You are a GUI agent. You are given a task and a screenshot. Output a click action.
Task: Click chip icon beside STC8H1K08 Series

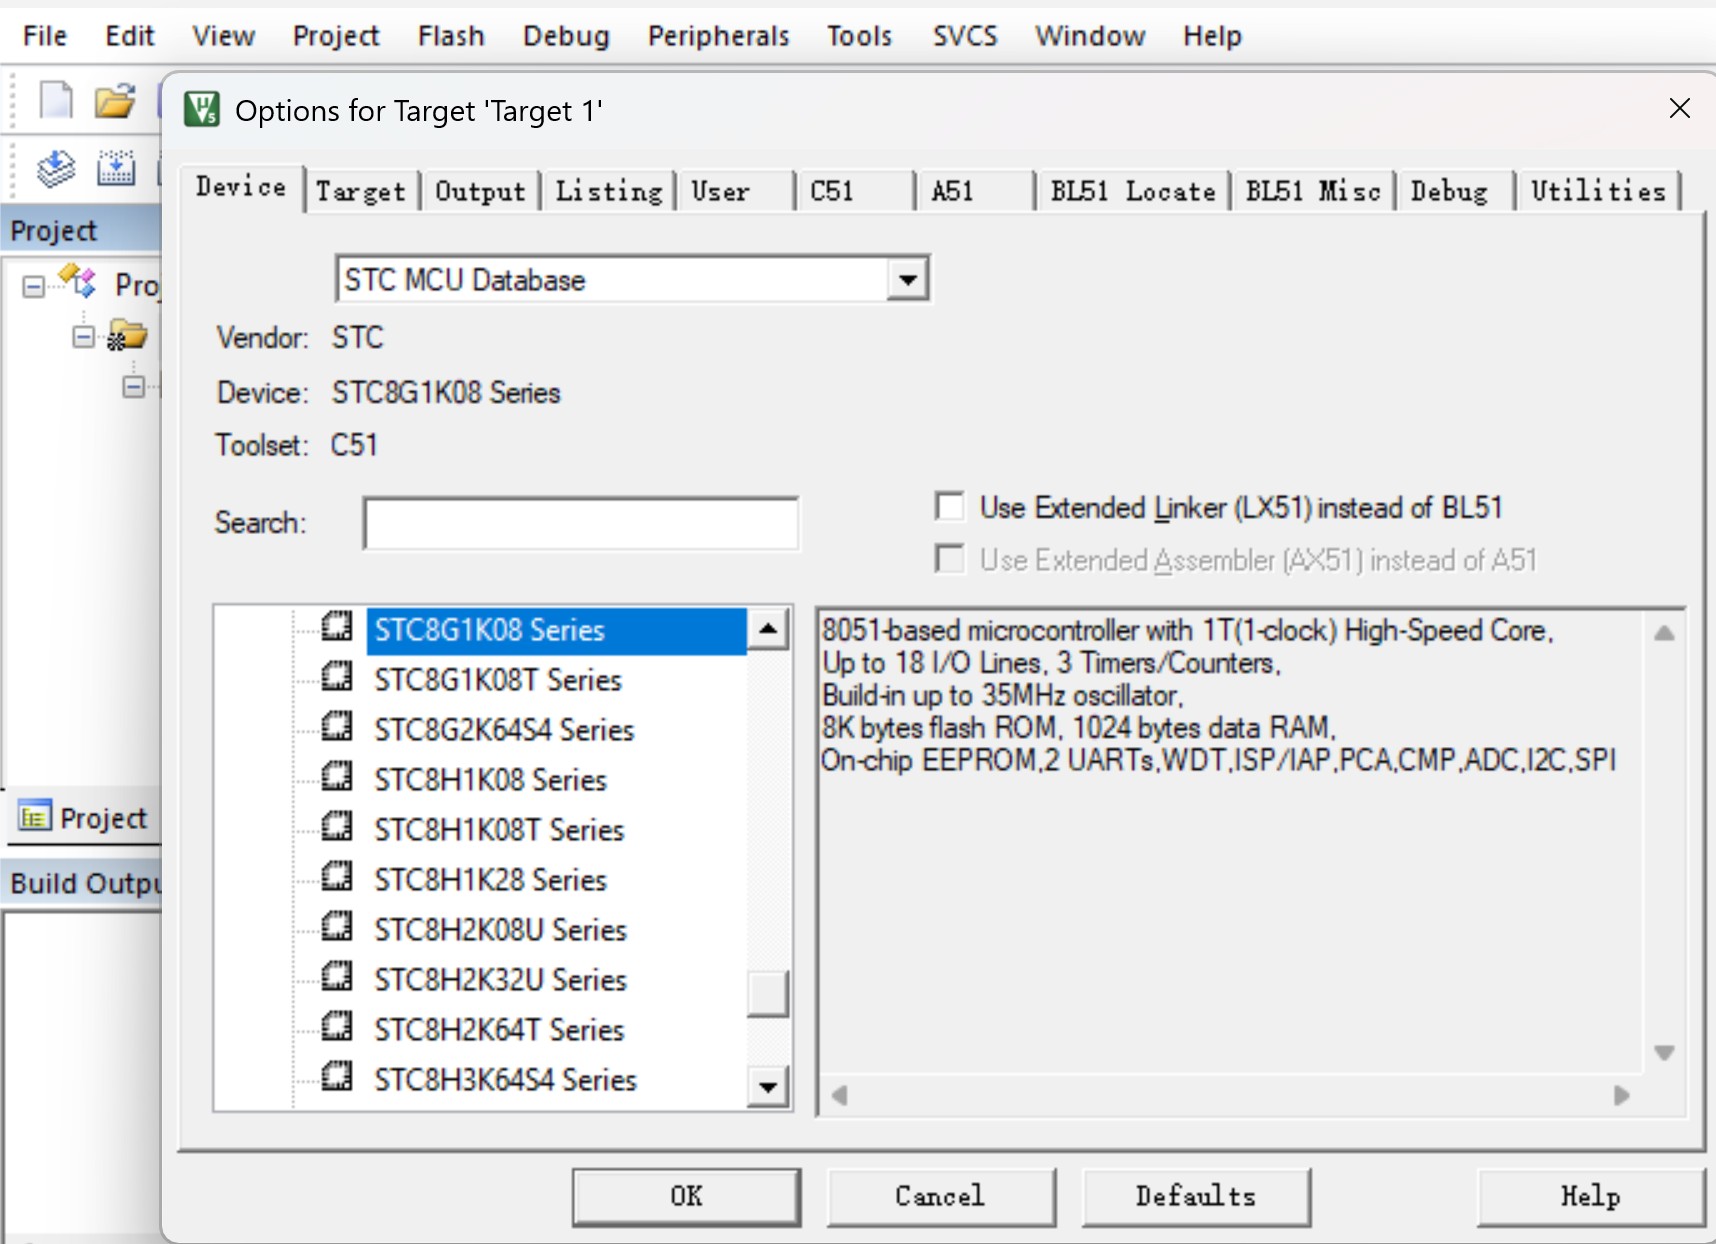point(337,777)
